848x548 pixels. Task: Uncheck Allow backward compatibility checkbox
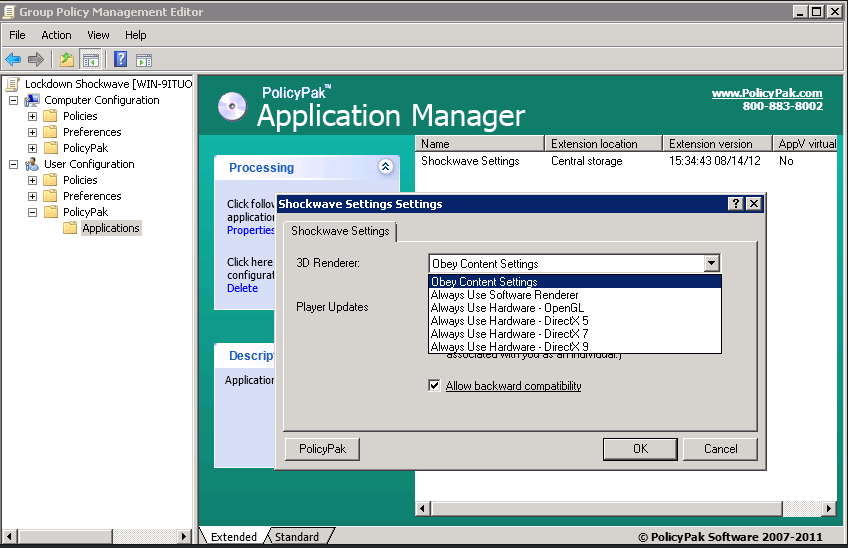pyautogui.click(x=434, y=385)
